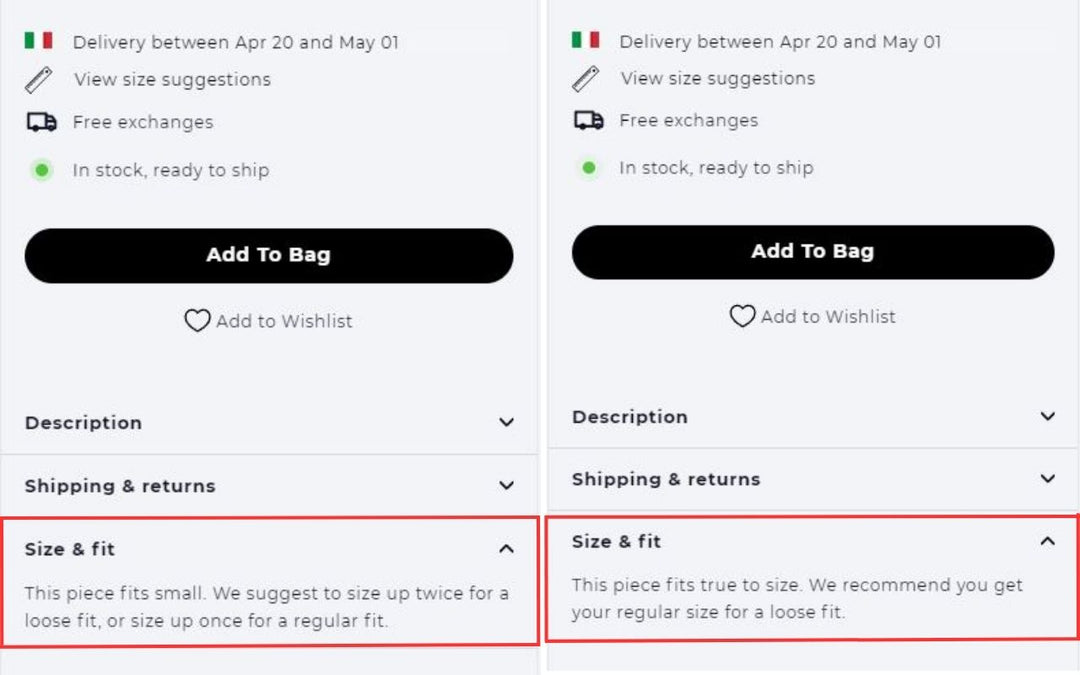Click the delivery truck icon in right panel
Image resolution: width=1080 pixels, height=675 pixels.
click(x=588, y=120)
